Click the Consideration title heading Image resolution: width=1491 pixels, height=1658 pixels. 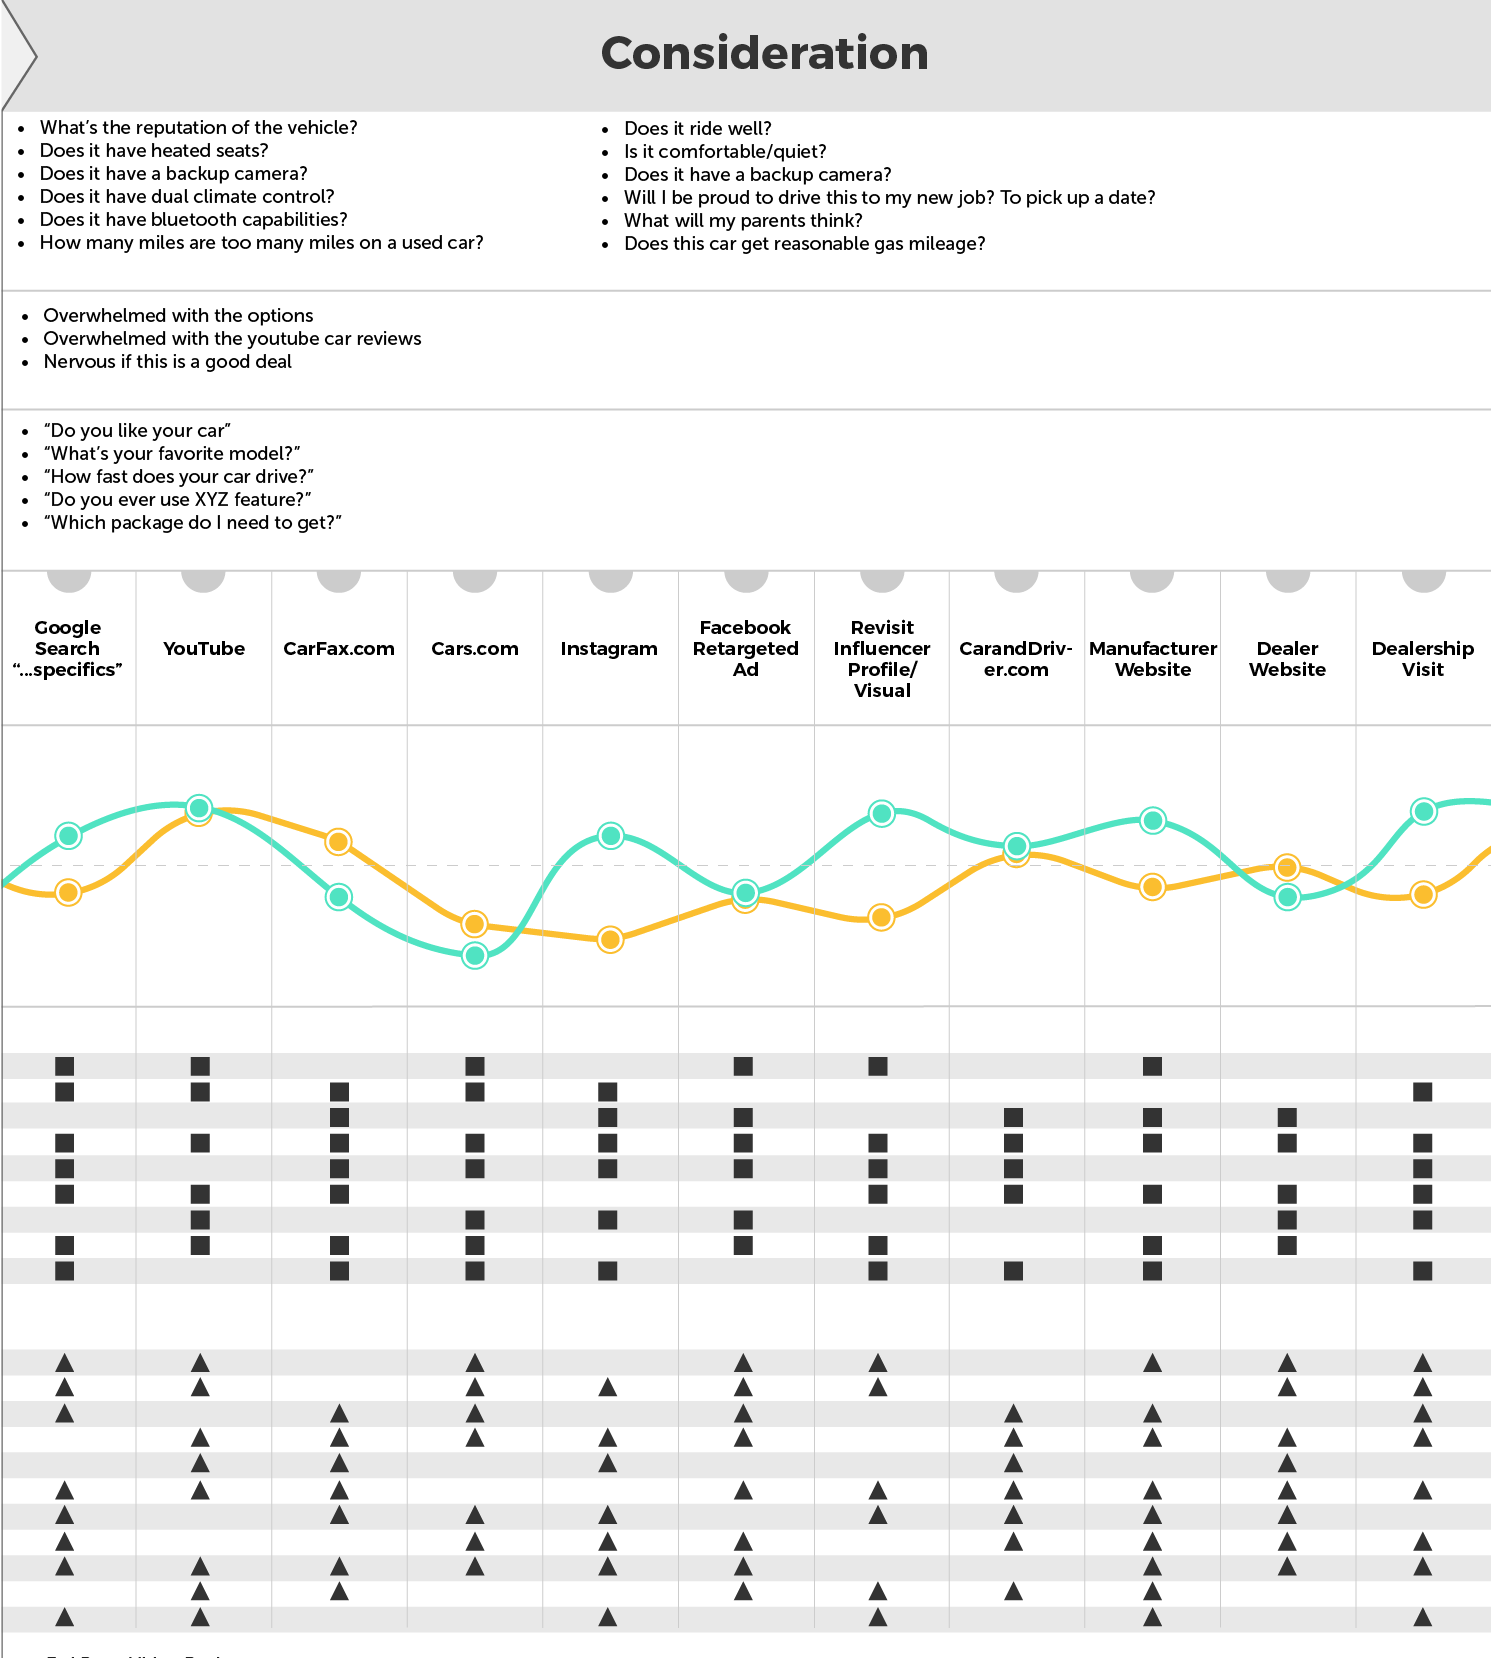click(764, 53)
